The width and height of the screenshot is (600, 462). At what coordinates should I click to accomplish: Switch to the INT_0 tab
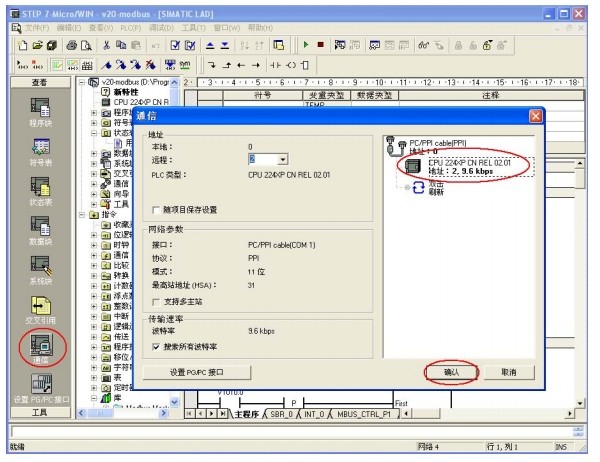click(x=314, y=414)
